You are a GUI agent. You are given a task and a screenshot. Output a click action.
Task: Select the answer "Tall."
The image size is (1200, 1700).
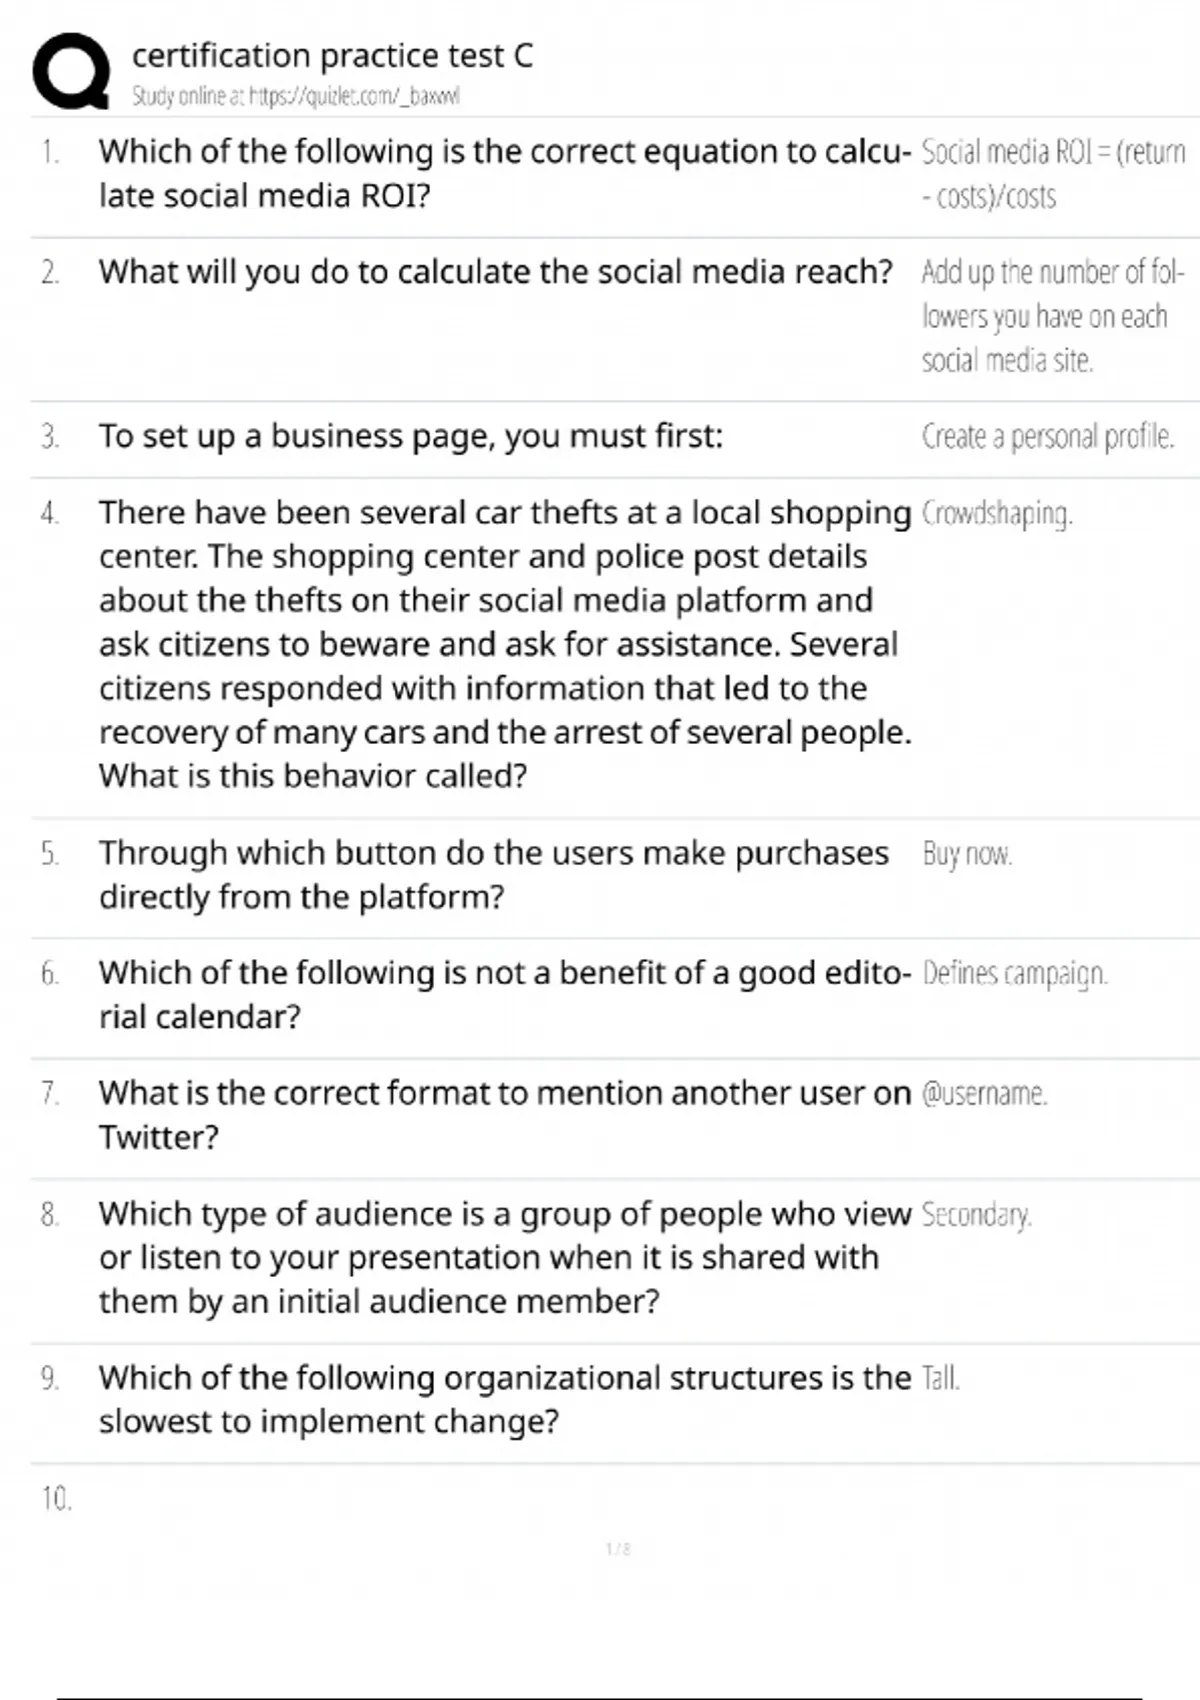(x=940, y=1379)
